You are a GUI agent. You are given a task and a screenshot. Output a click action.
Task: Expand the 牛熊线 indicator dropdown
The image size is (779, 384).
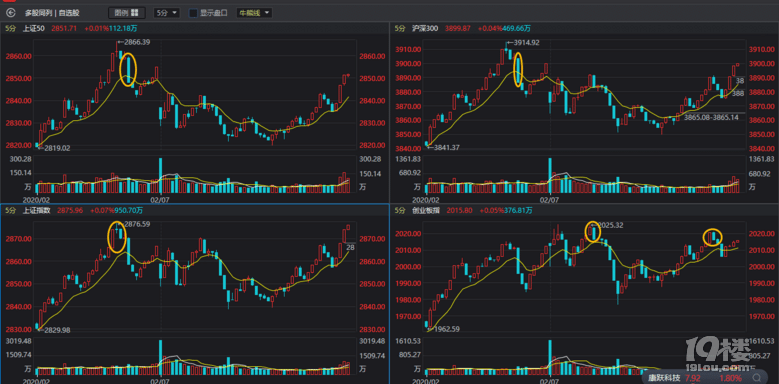(x=254, y=13)
